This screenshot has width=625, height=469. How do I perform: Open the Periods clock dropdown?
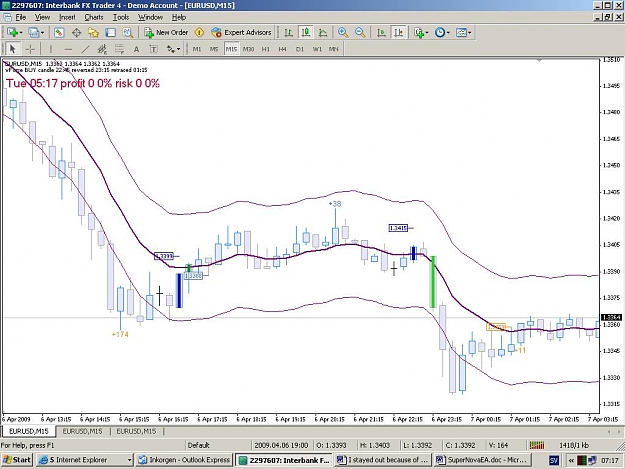point(442,32)
